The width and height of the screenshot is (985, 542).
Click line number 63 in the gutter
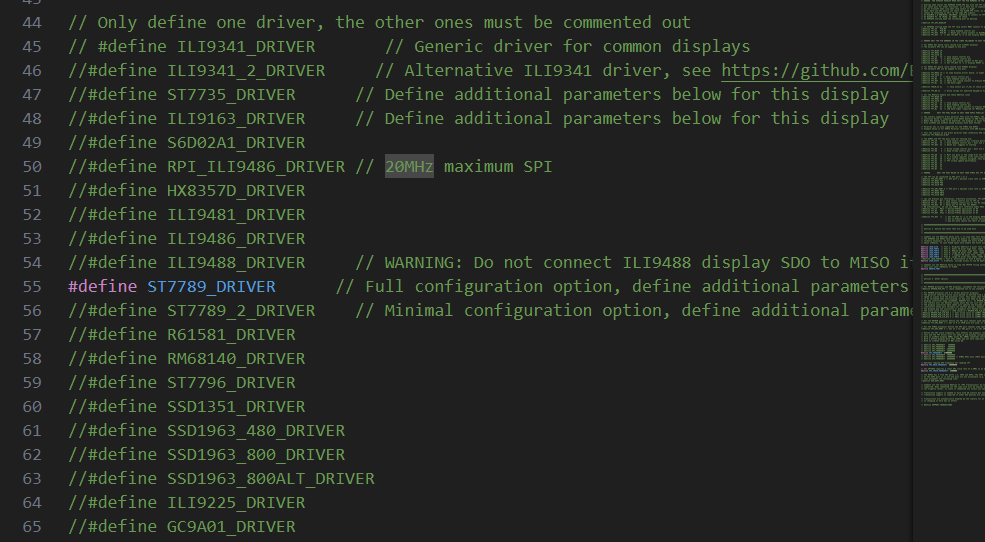click(x=31, y=478)
